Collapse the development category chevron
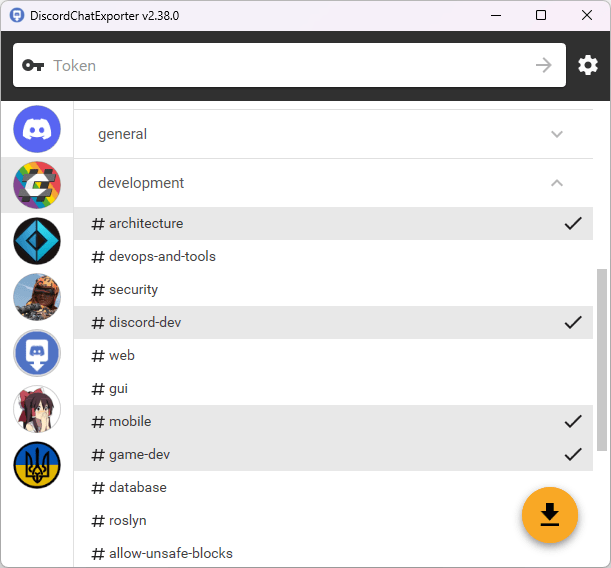The height and width of the screenshot is (568, 611). click(x=557, y=183)
